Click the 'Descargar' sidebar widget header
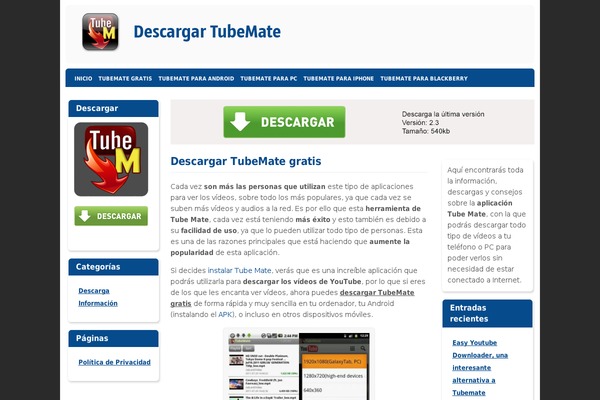Screen dimensions: 600x400 [x=113, y=108]
